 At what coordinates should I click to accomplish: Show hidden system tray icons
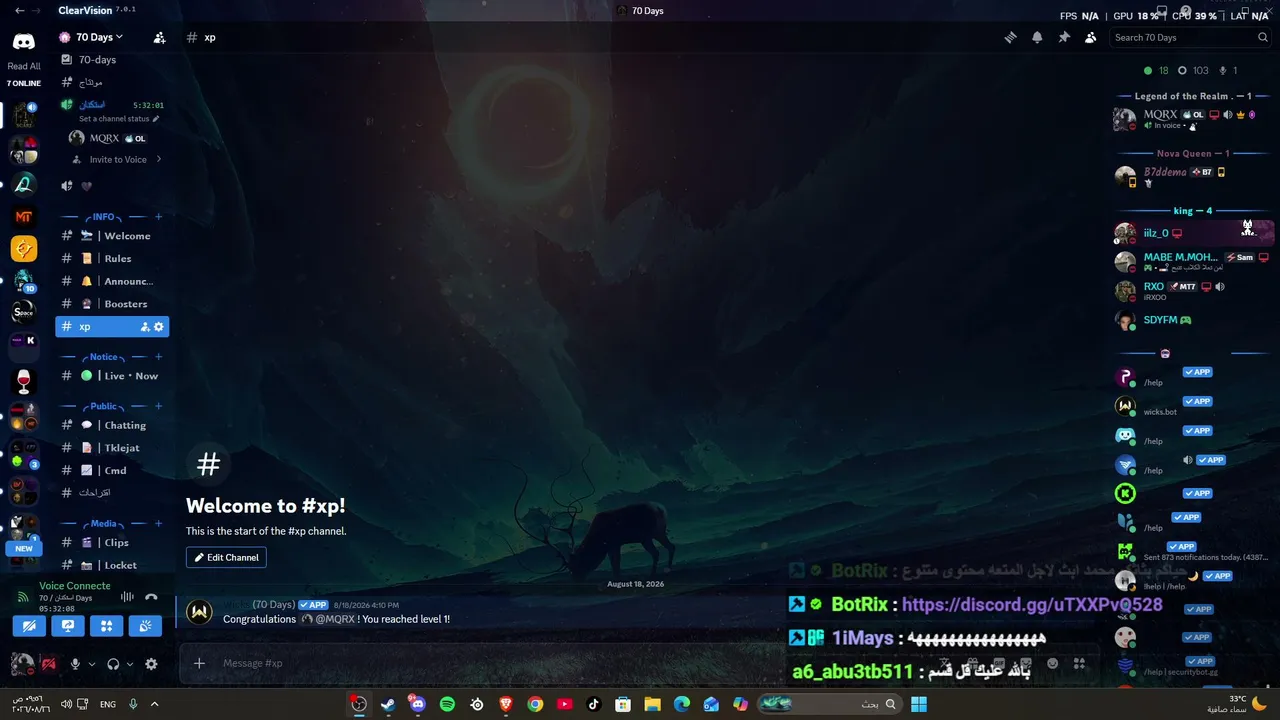click(x=154, y=704)
